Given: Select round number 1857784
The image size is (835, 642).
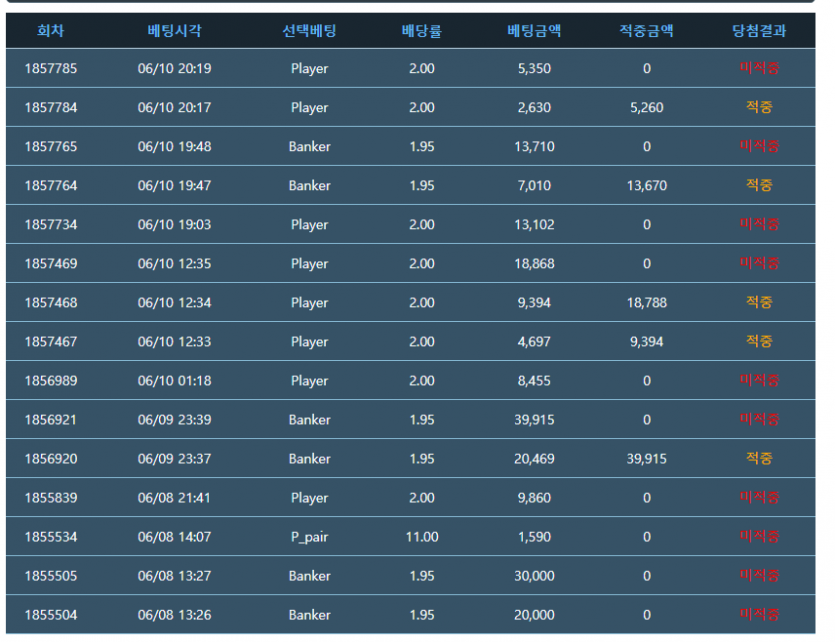Looking at the screenshot, I should (51, 108).
